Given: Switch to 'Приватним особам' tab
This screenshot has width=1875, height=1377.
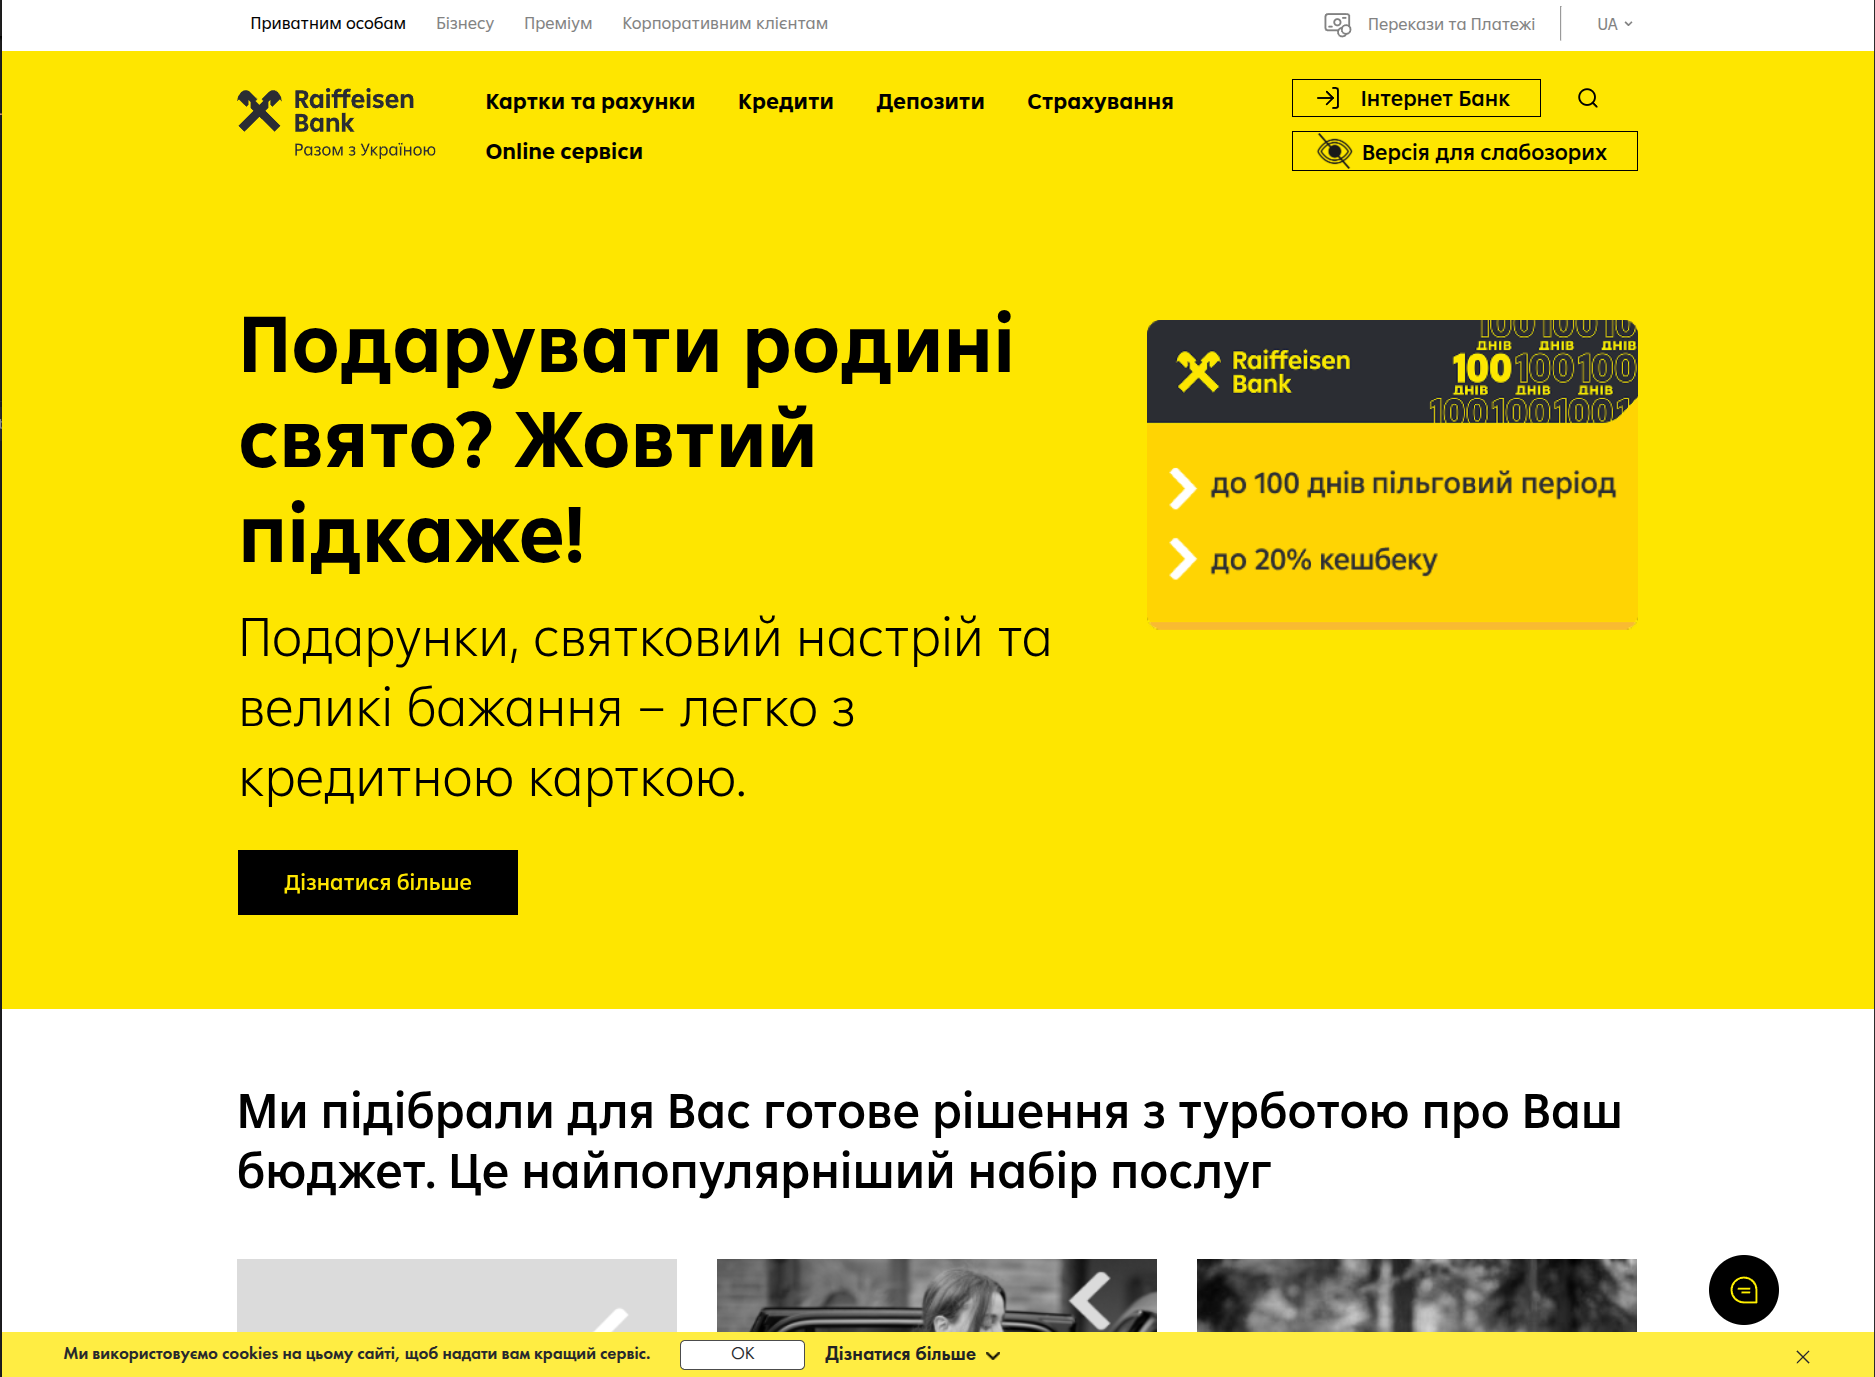Looking at the screenshot, I should [x=328, y=24].
